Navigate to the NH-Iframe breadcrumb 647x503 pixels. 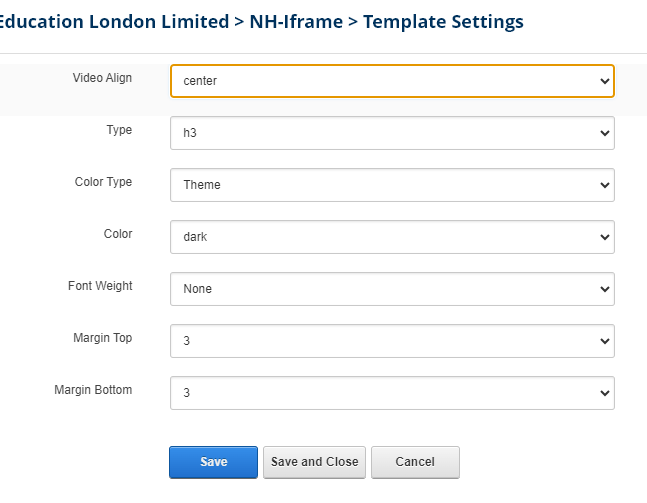(297, 21)
